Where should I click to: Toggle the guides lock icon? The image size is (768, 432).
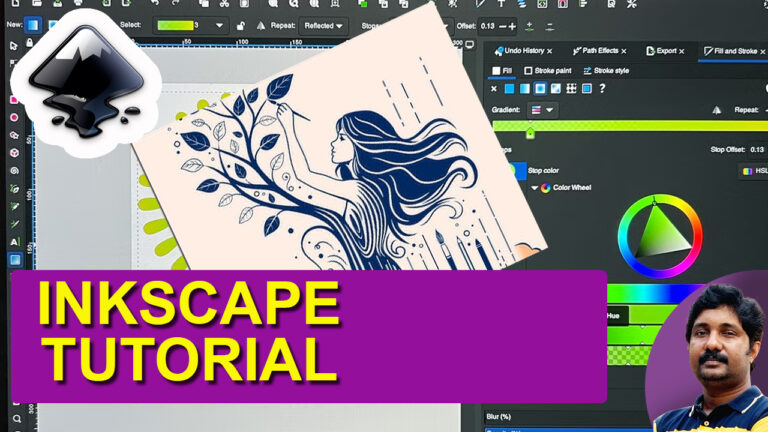(x=29, y=43)
